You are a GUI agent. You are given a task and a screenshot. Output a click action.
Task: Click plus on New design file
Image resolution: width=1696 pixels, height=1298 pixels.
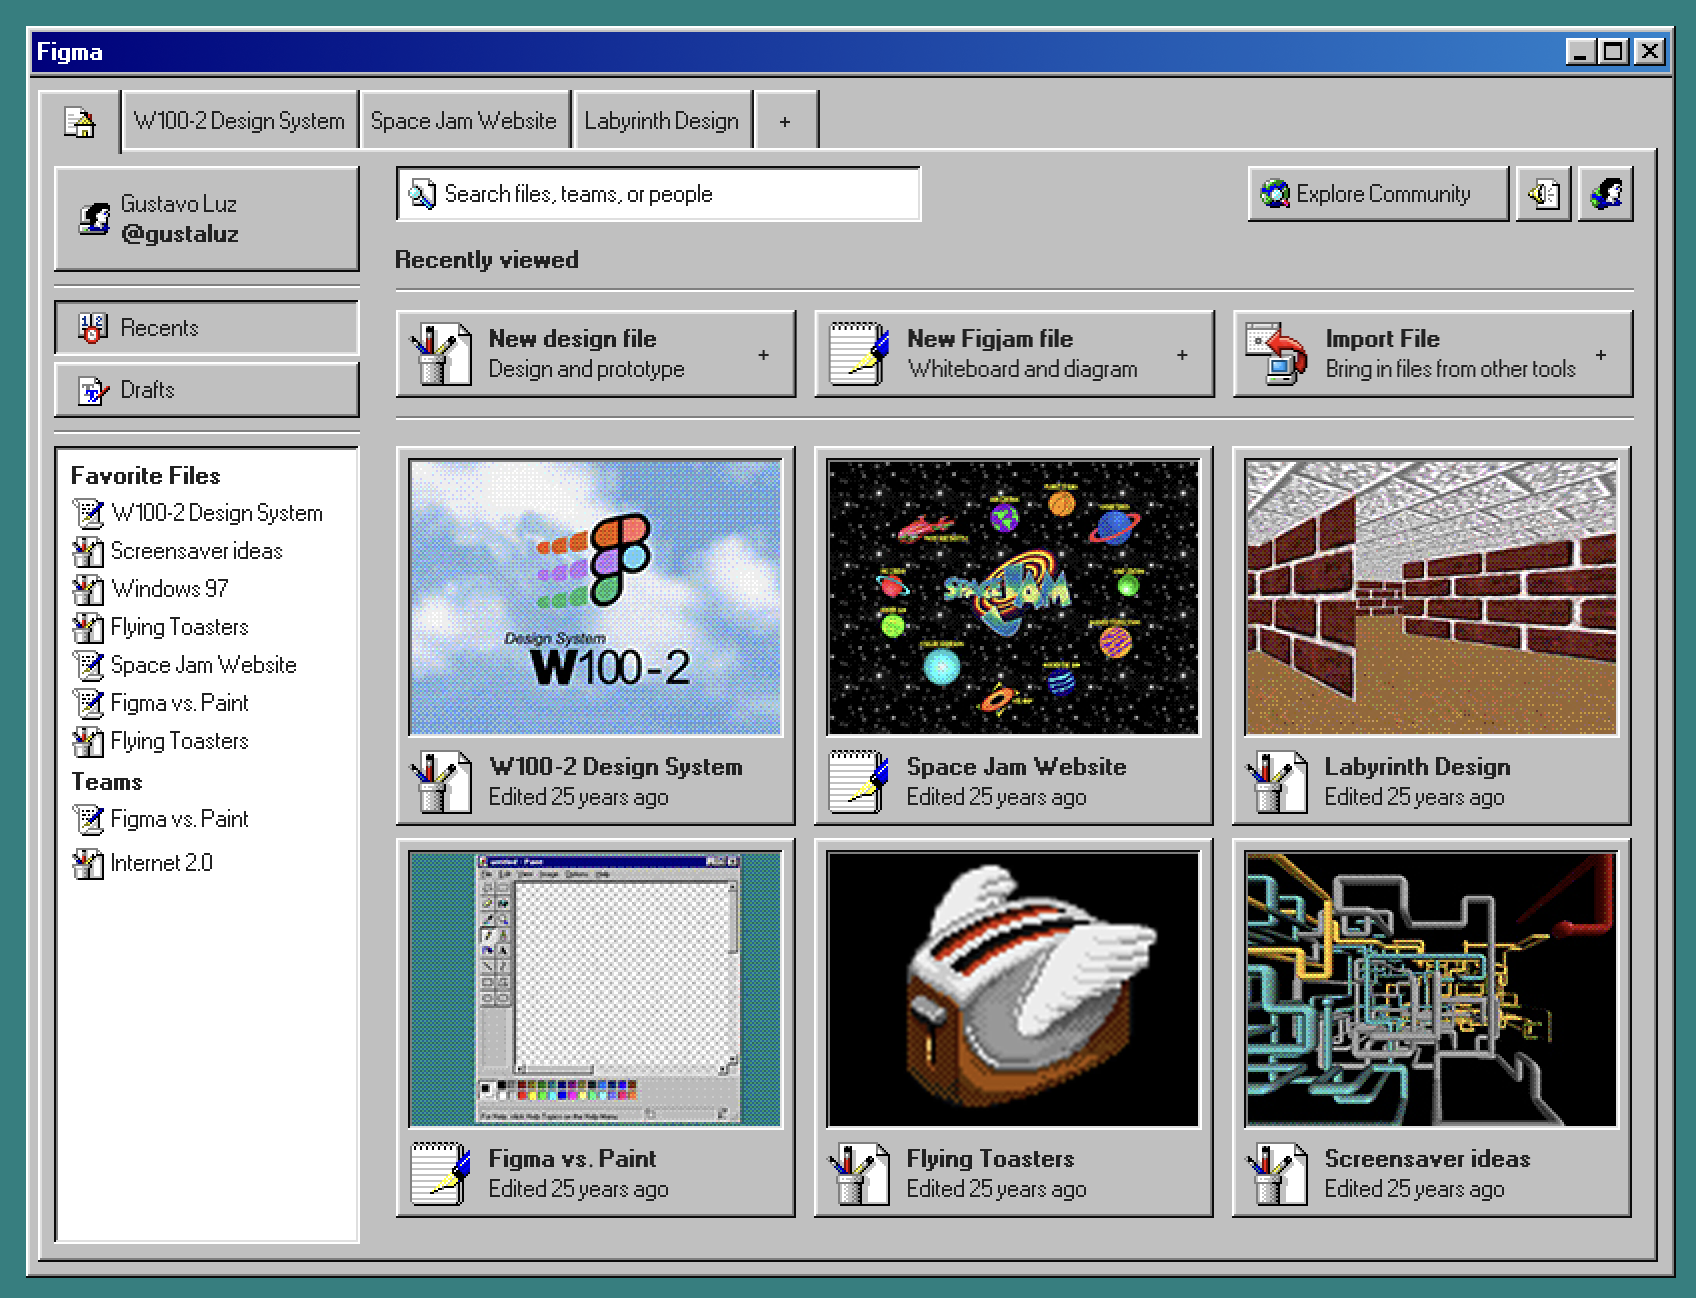pyautogui.click(x=763, y=355)
